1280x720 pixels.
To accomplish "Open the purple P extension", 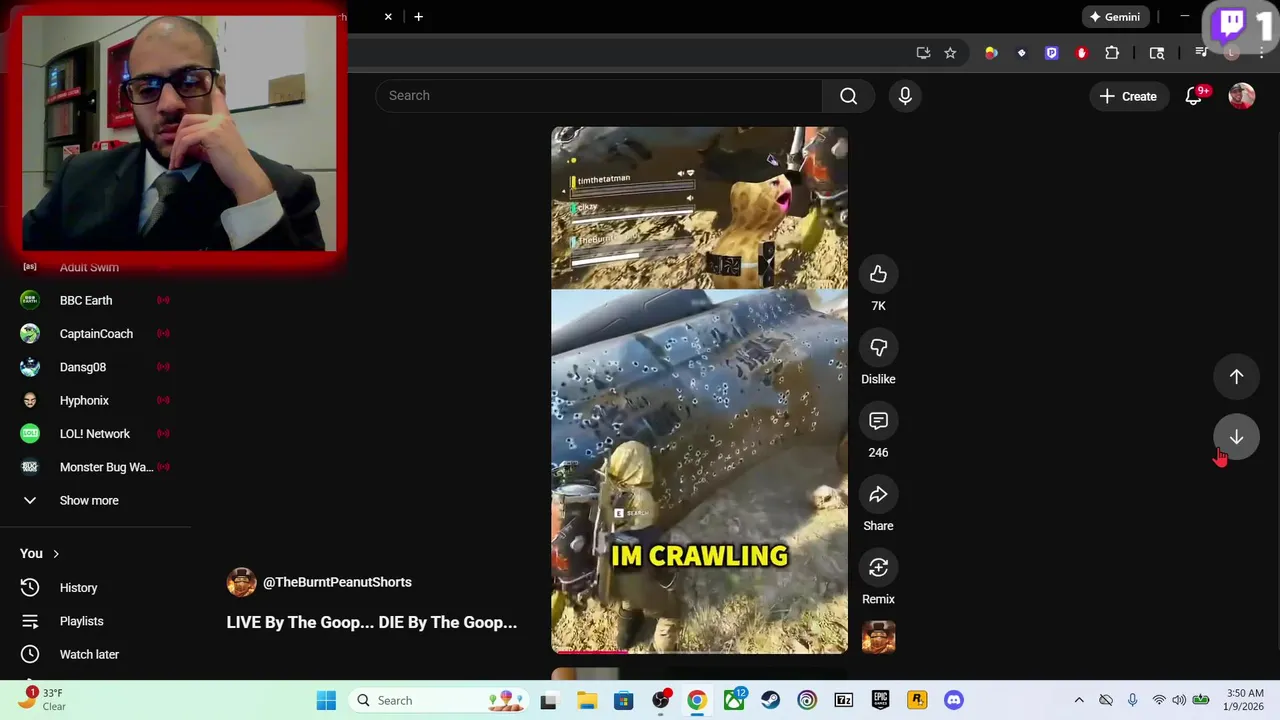I will (1051, 53).
